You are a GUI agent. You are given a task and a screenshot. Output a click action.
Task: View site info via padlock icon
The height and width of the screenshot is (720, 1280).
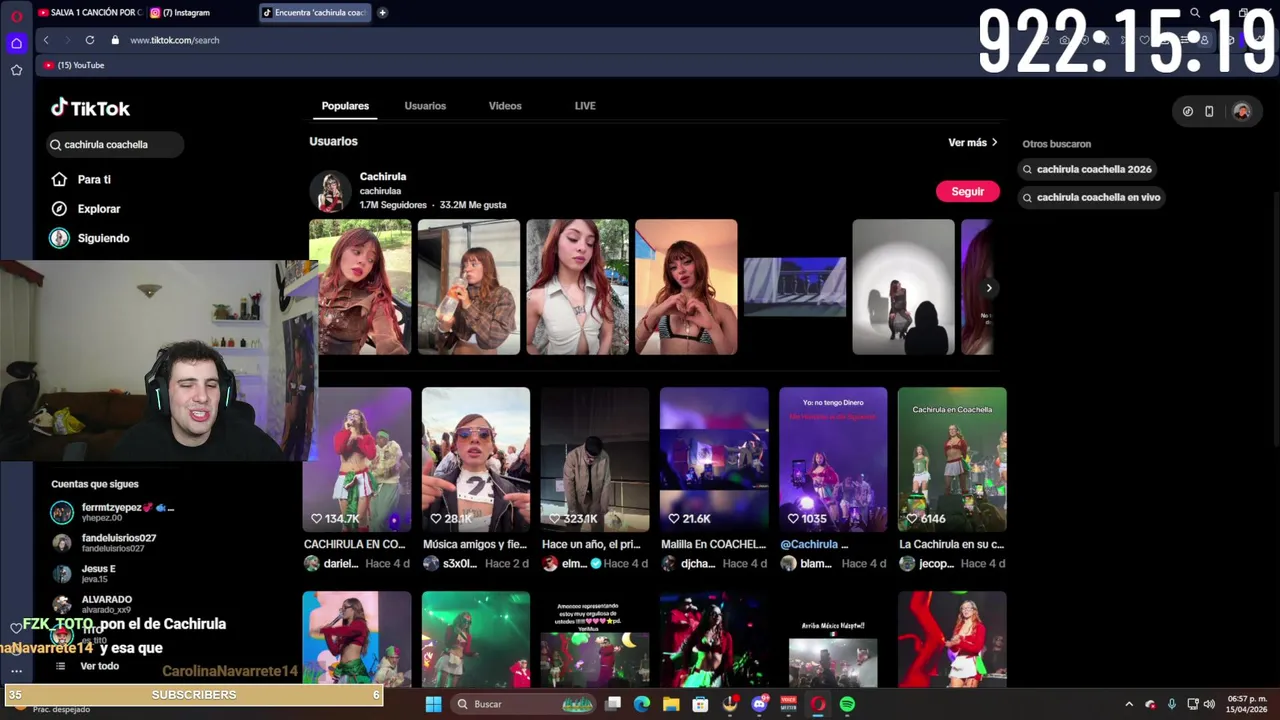click(x=115, y=40)
